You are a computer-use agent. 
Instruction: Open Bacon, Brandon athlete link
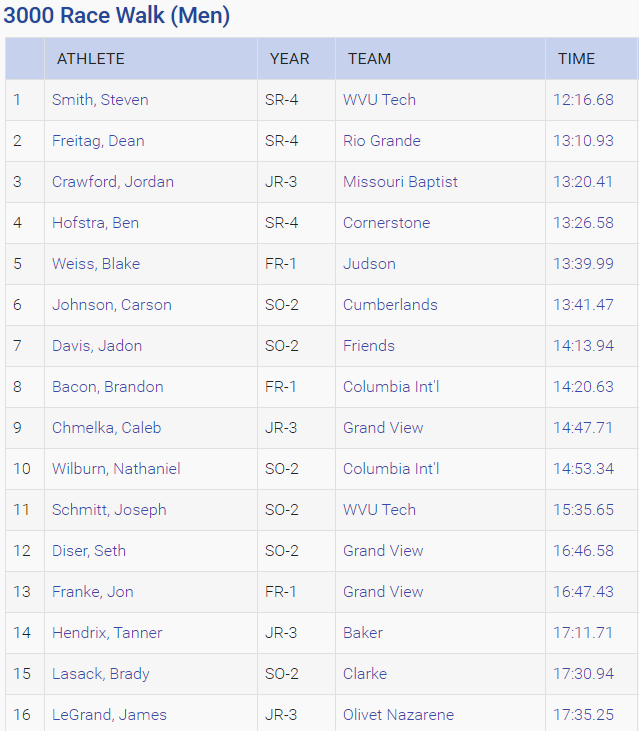108,387
